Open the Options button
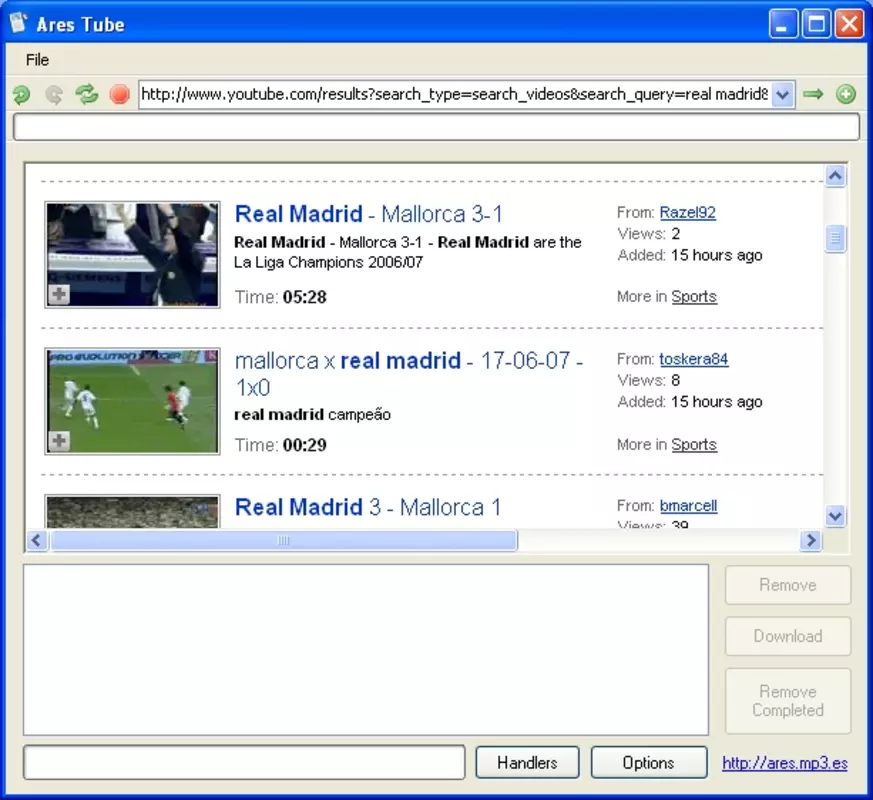The image size is (873, 800). 649,762
